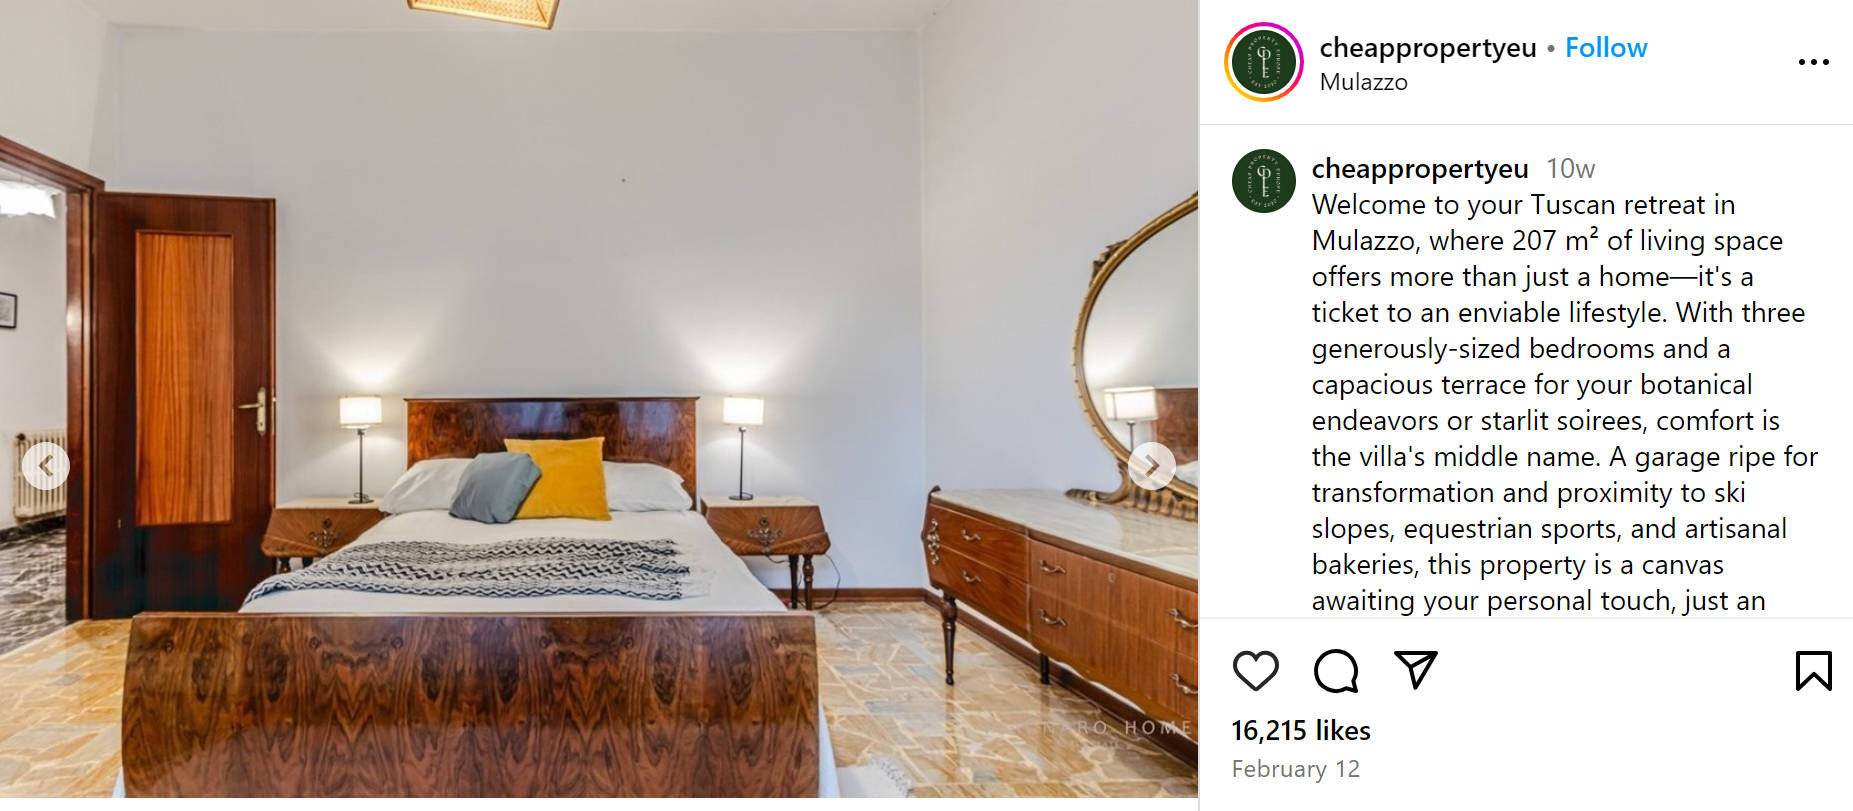Like the post with the heart icon

pyautogui.click(x=1255, y=670)
